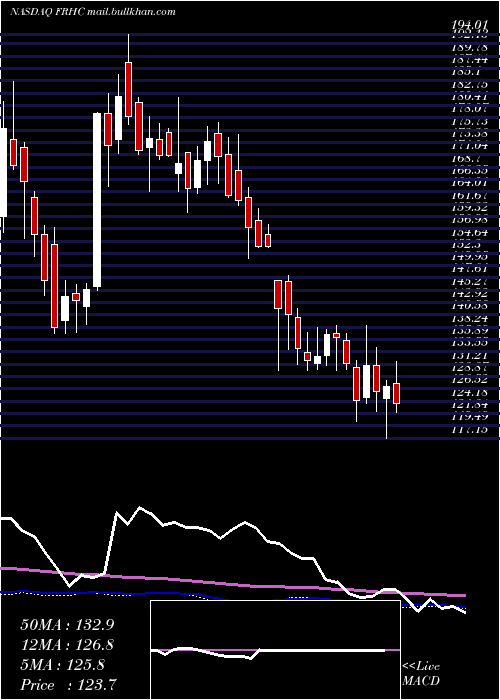500x700 pixels.
Task: Click the 124.18 price axis label
Action: point(469,393)
